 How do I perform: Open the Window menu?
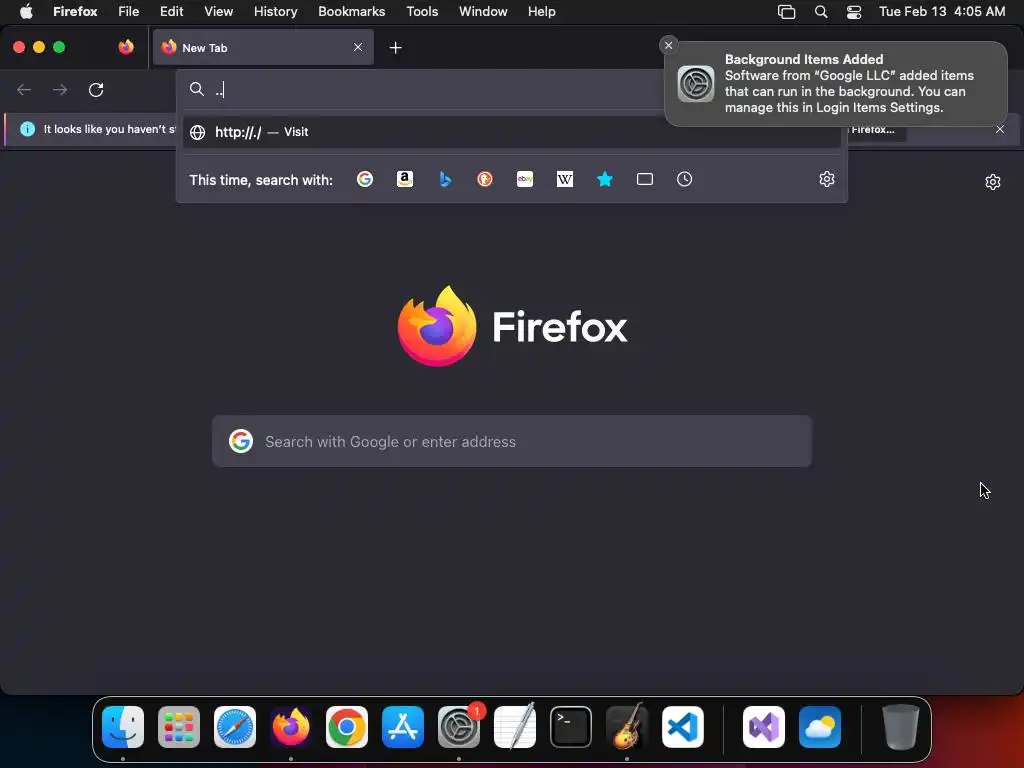click(483, 11)
